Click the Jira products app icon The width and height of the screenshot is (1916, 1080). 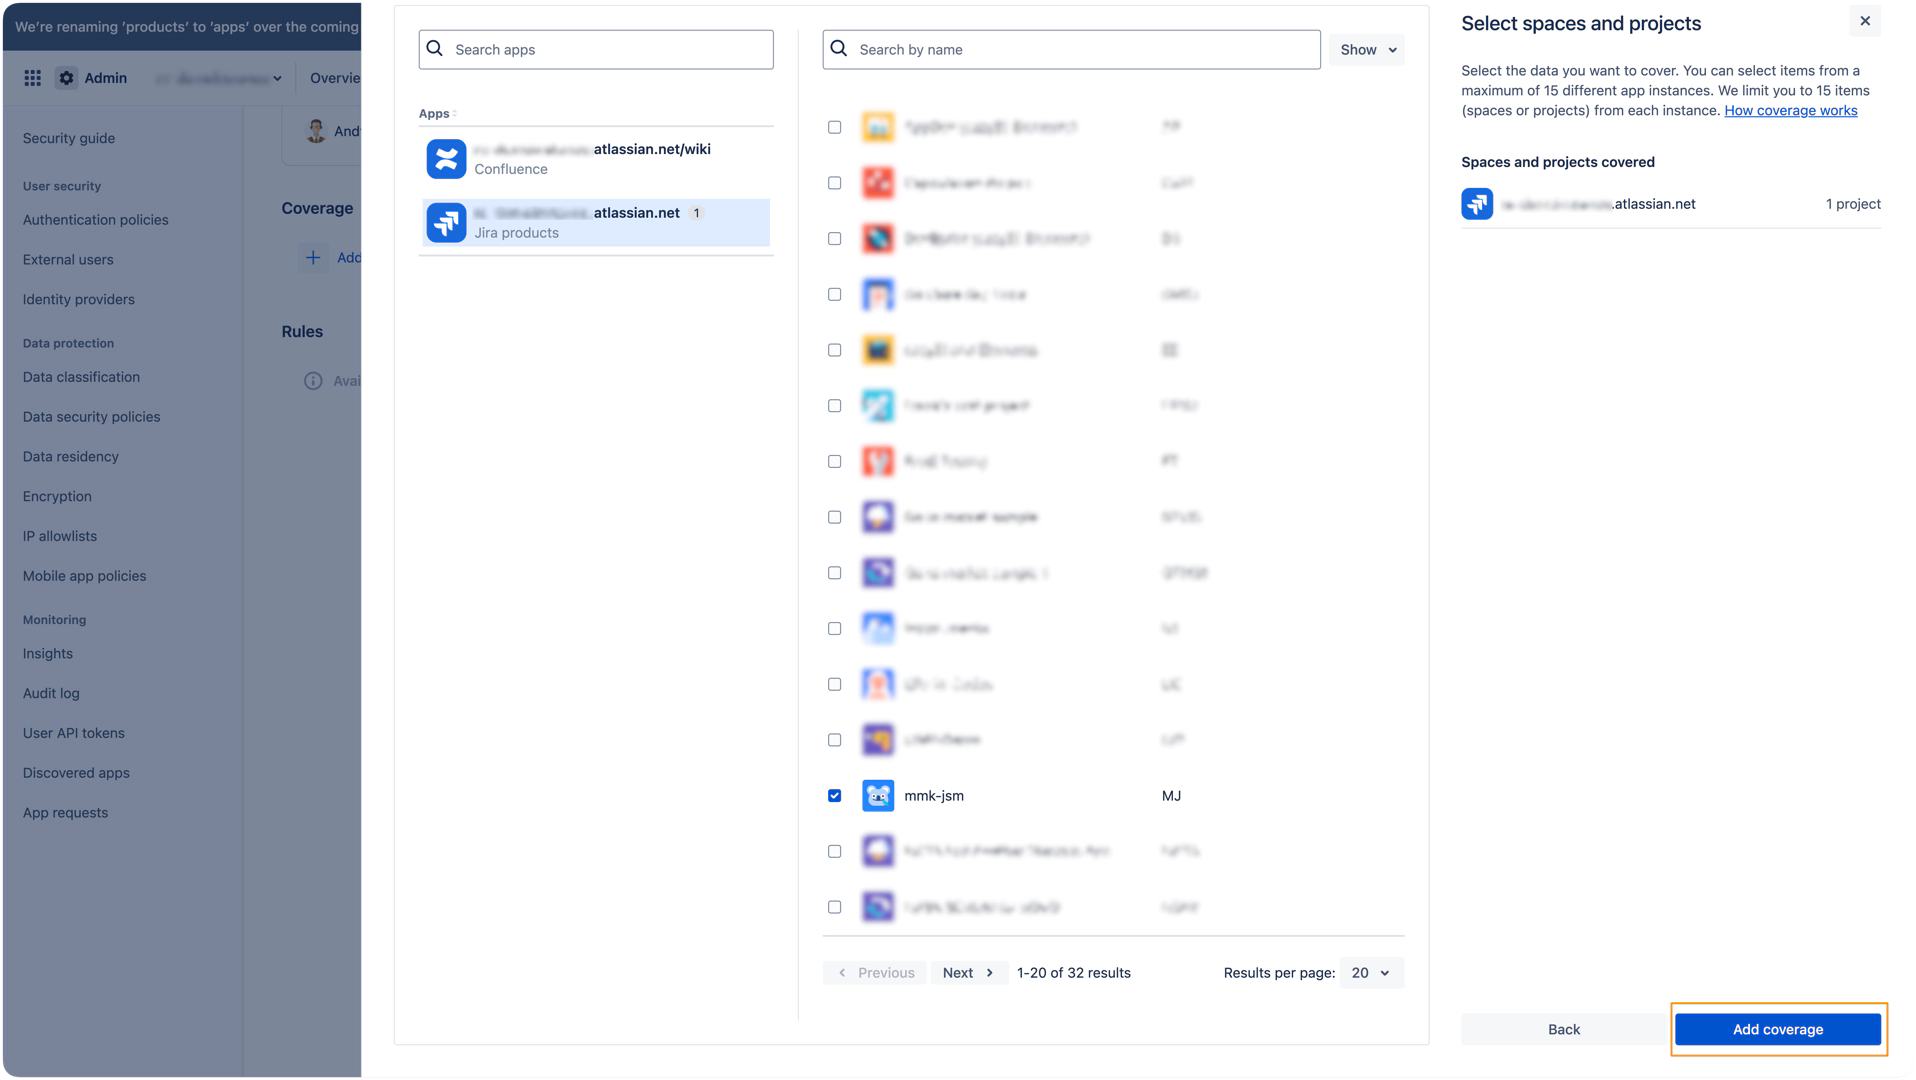[x=446, y=222]
